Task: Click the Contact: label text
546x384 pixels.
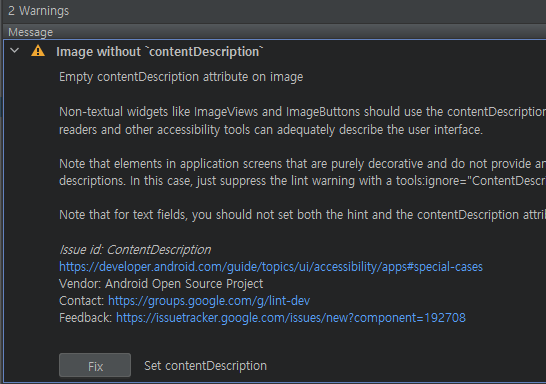Action: 81,301
